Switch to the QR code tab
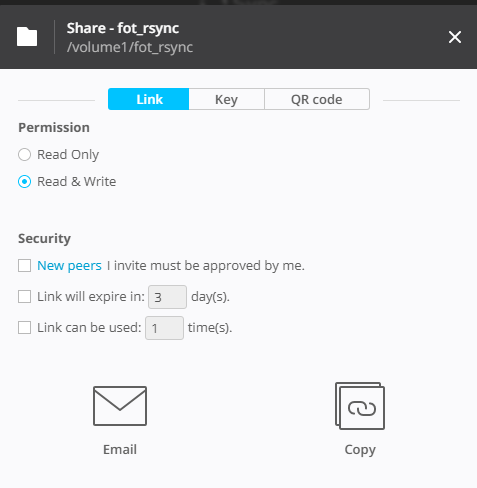 [317, 99]
